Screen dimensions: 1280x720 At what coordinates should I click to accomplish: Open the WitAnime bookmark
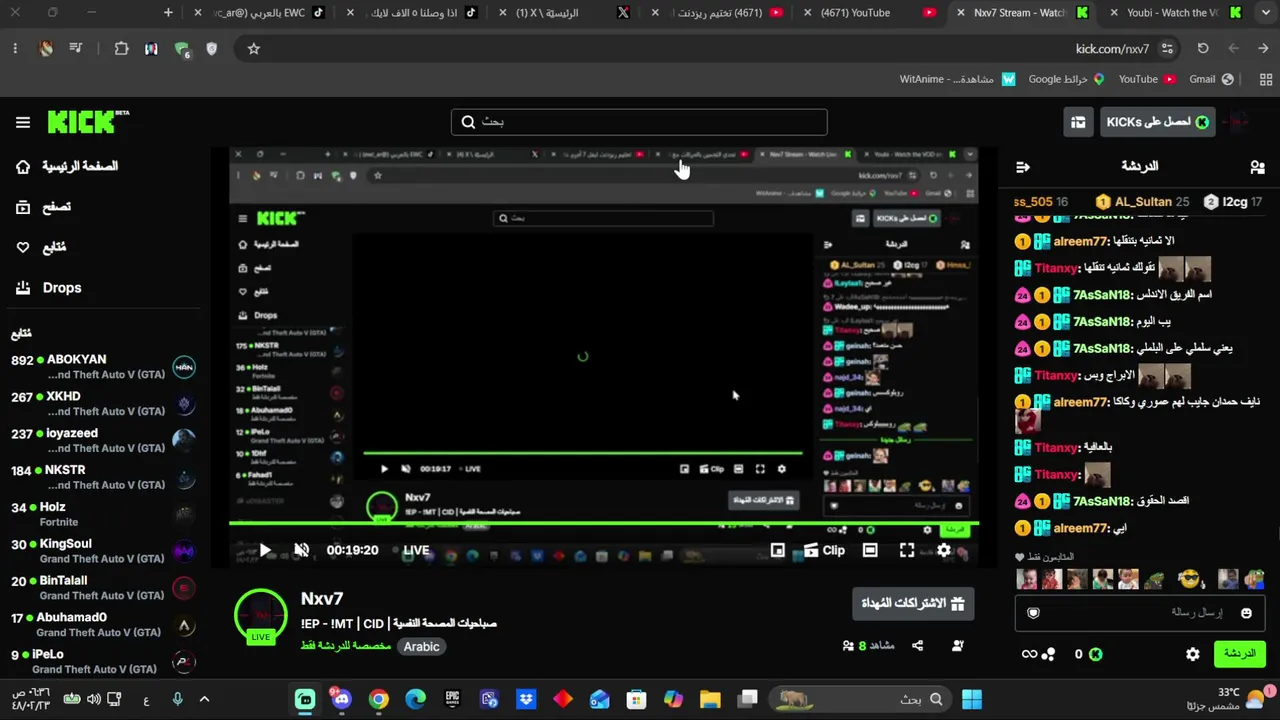tap(958, 79)
